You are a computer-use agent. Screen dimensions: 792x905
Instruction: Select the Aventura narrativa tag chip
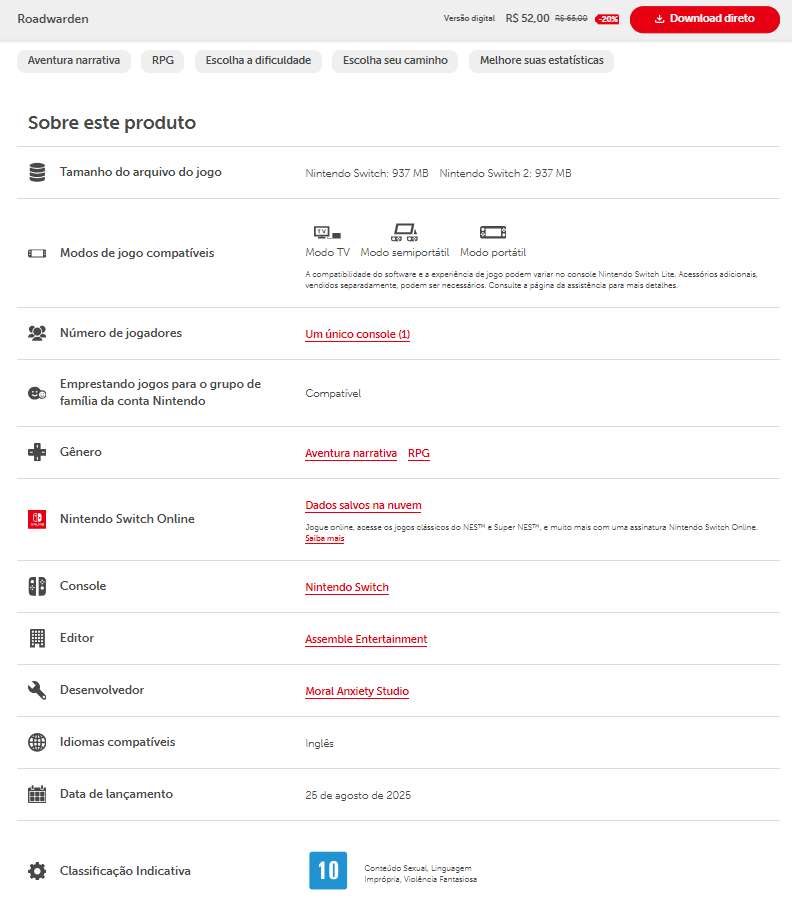(74, 61)
